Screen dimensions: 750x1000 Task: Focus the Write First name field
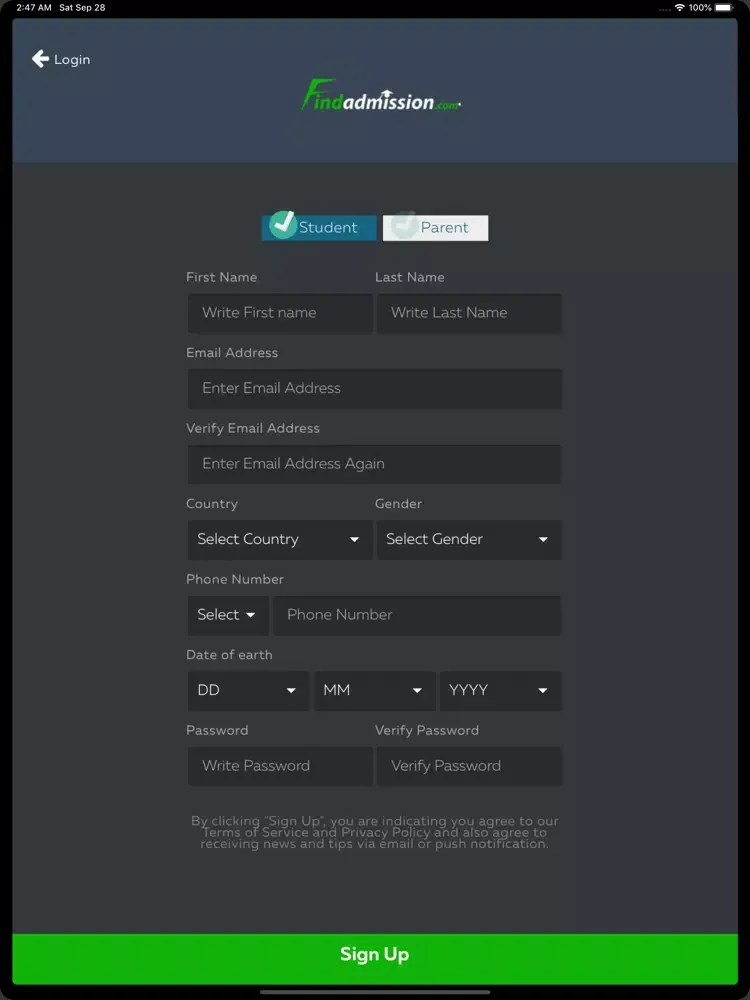(280, 312)
